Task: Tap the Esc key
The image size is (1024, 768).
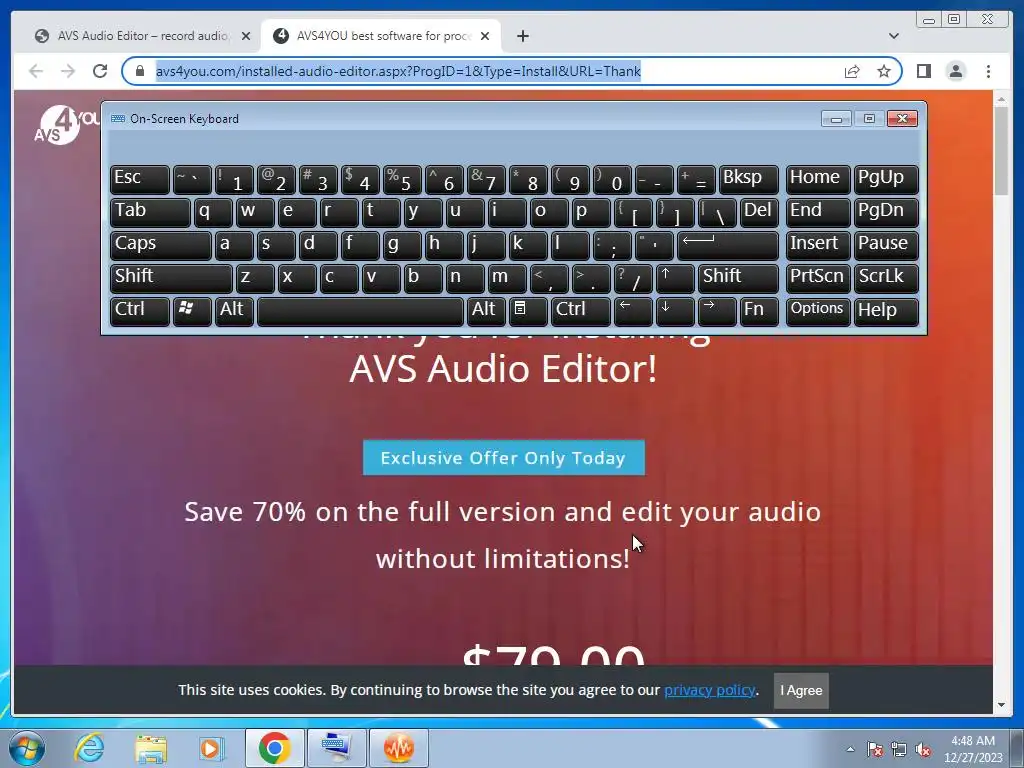Action: pos(140,180)
